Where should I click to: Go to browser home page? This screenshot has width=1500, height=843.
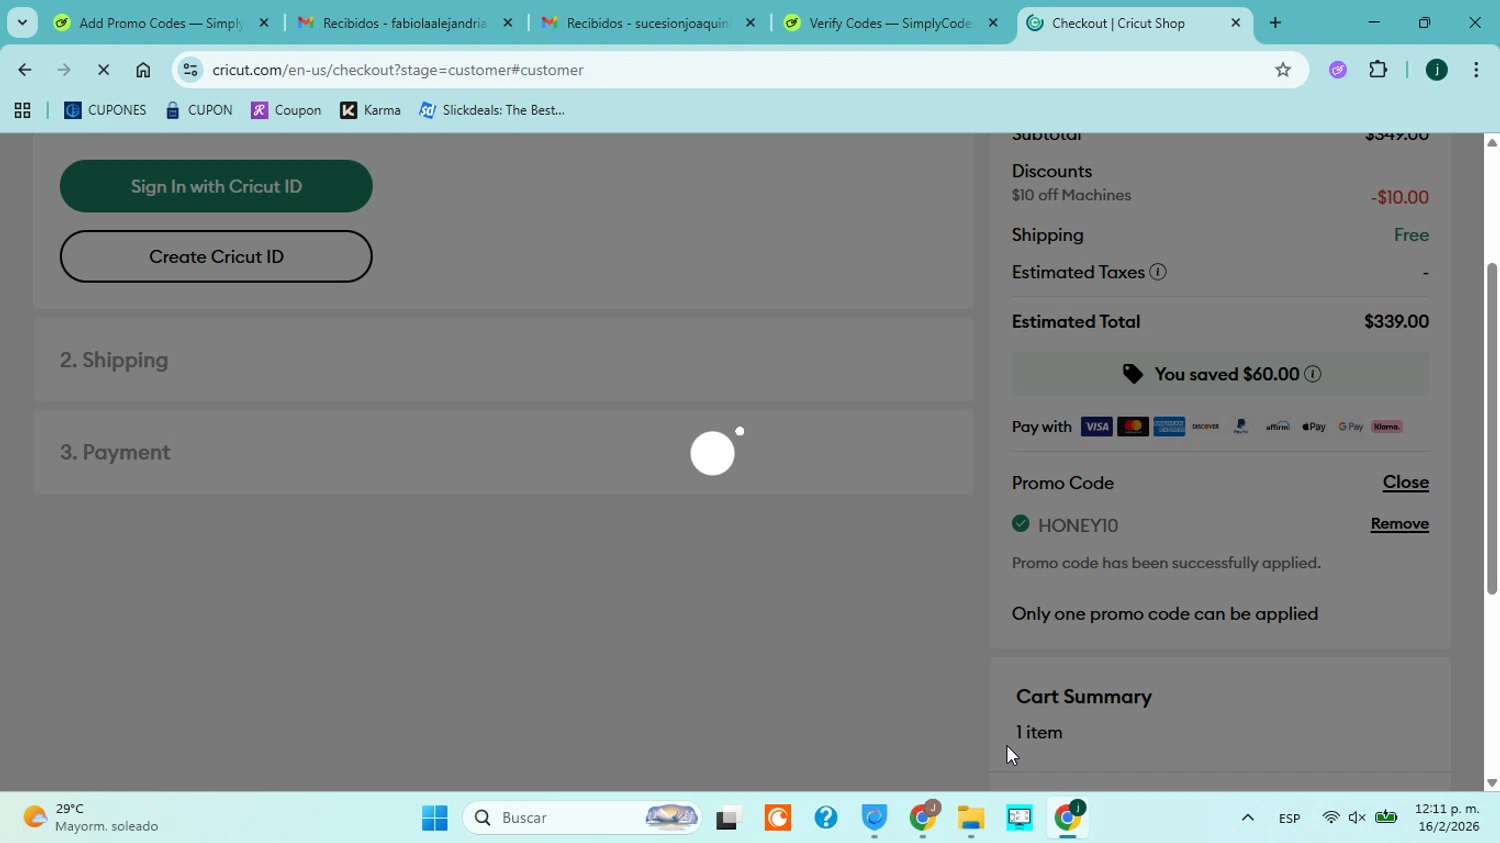pyautogui.click(x=143, y=70)
